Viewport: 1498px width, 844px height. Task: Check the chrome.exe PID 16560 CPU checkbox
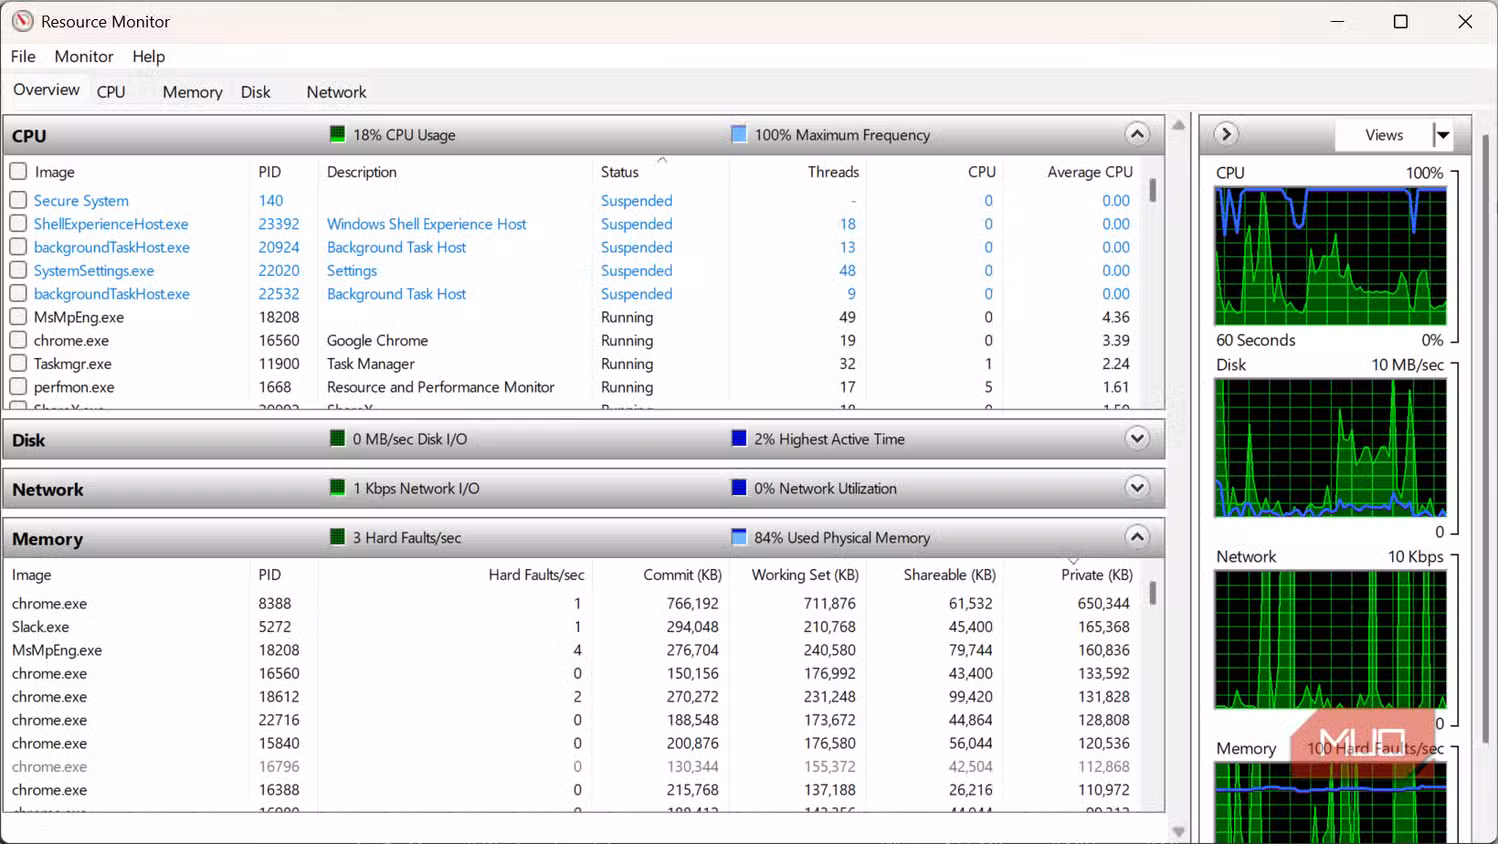point(18,340)
